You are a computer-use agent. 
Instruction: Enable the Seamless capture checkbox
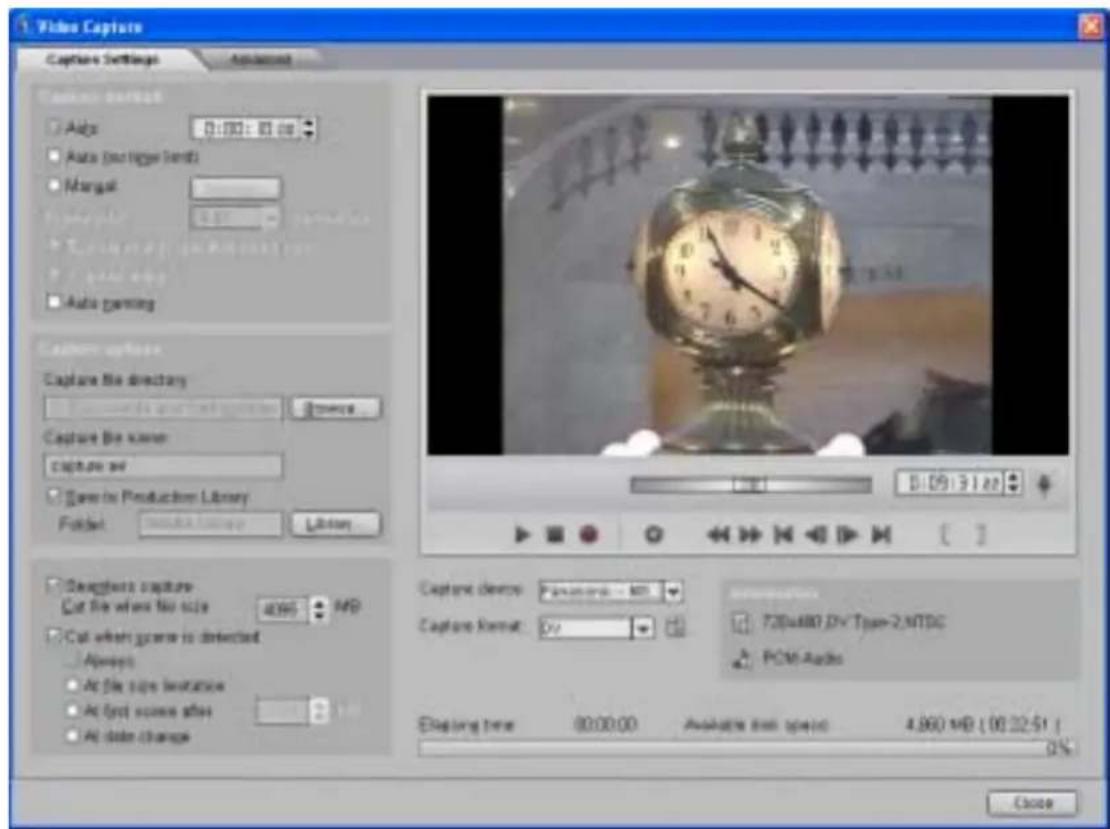54,585
